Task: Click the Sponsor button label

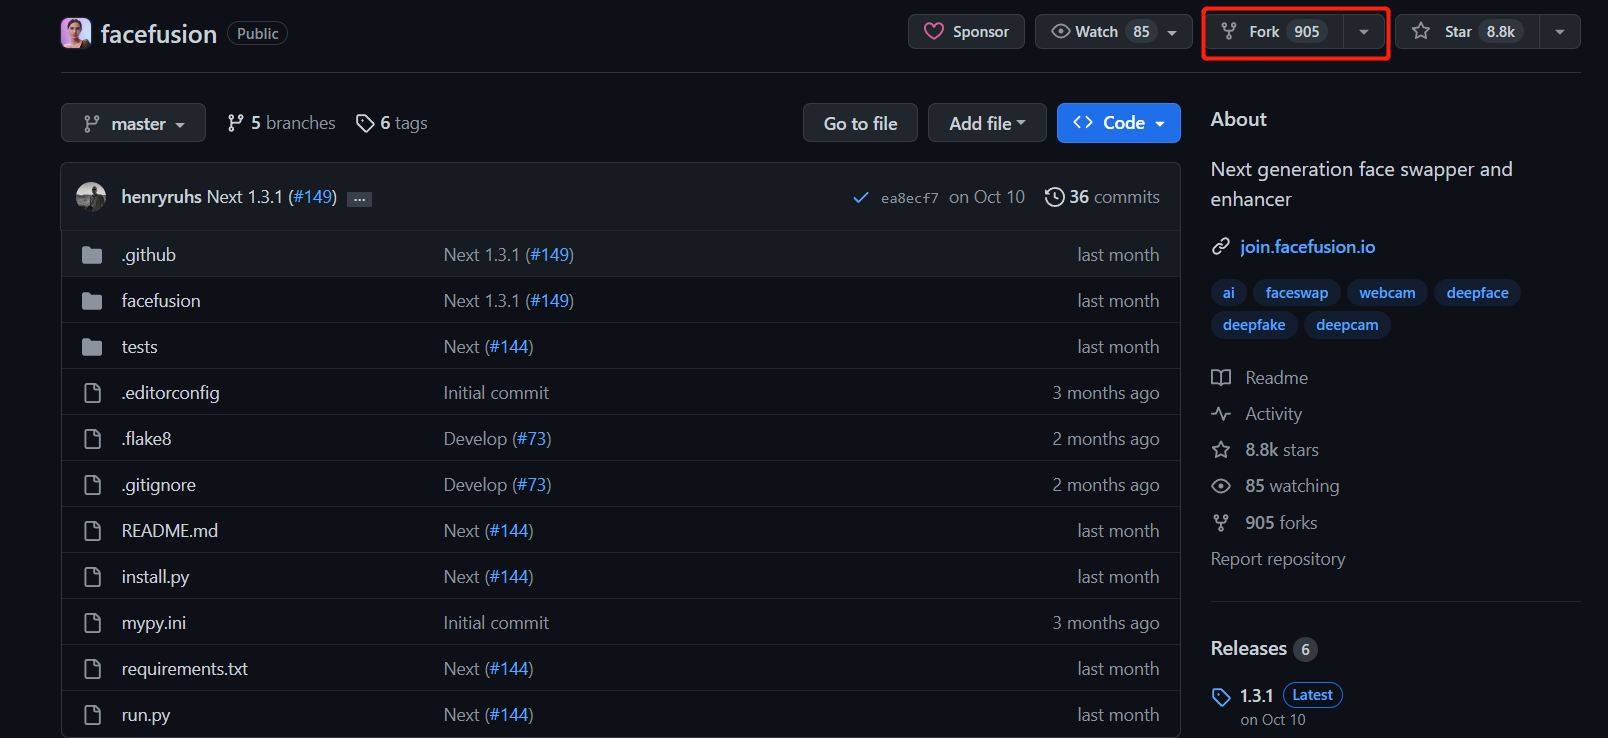Action: (981, 32)
